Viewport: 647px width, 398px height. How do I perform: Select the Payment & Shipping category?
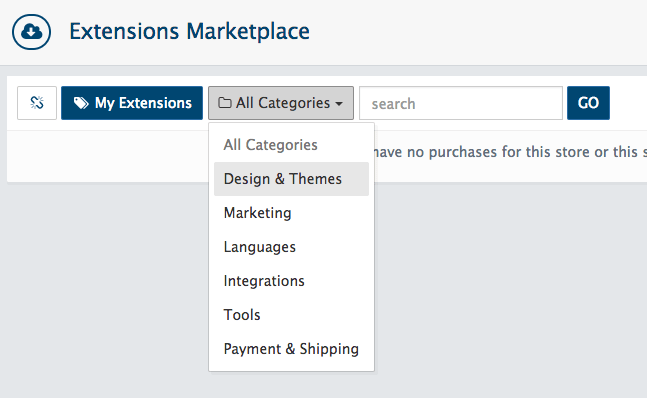291,349
